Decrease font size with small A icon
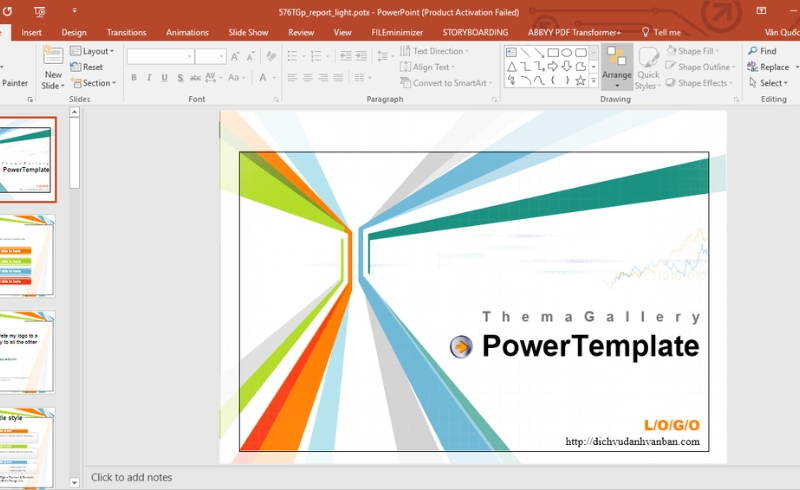The width and height of the screenshot is (800, 490). [251, 56]
